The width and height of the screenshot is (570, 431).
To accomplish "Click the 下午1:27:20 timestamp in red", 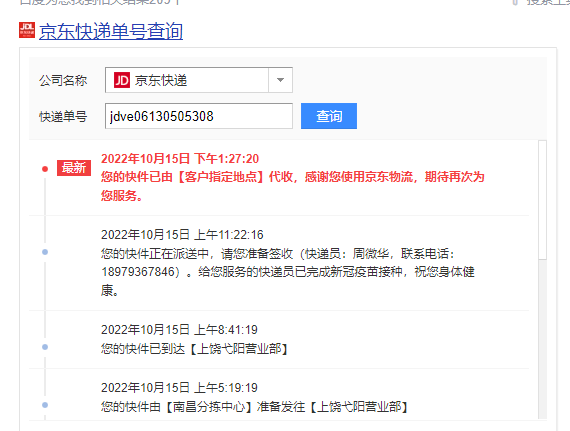I will [226, 158].
